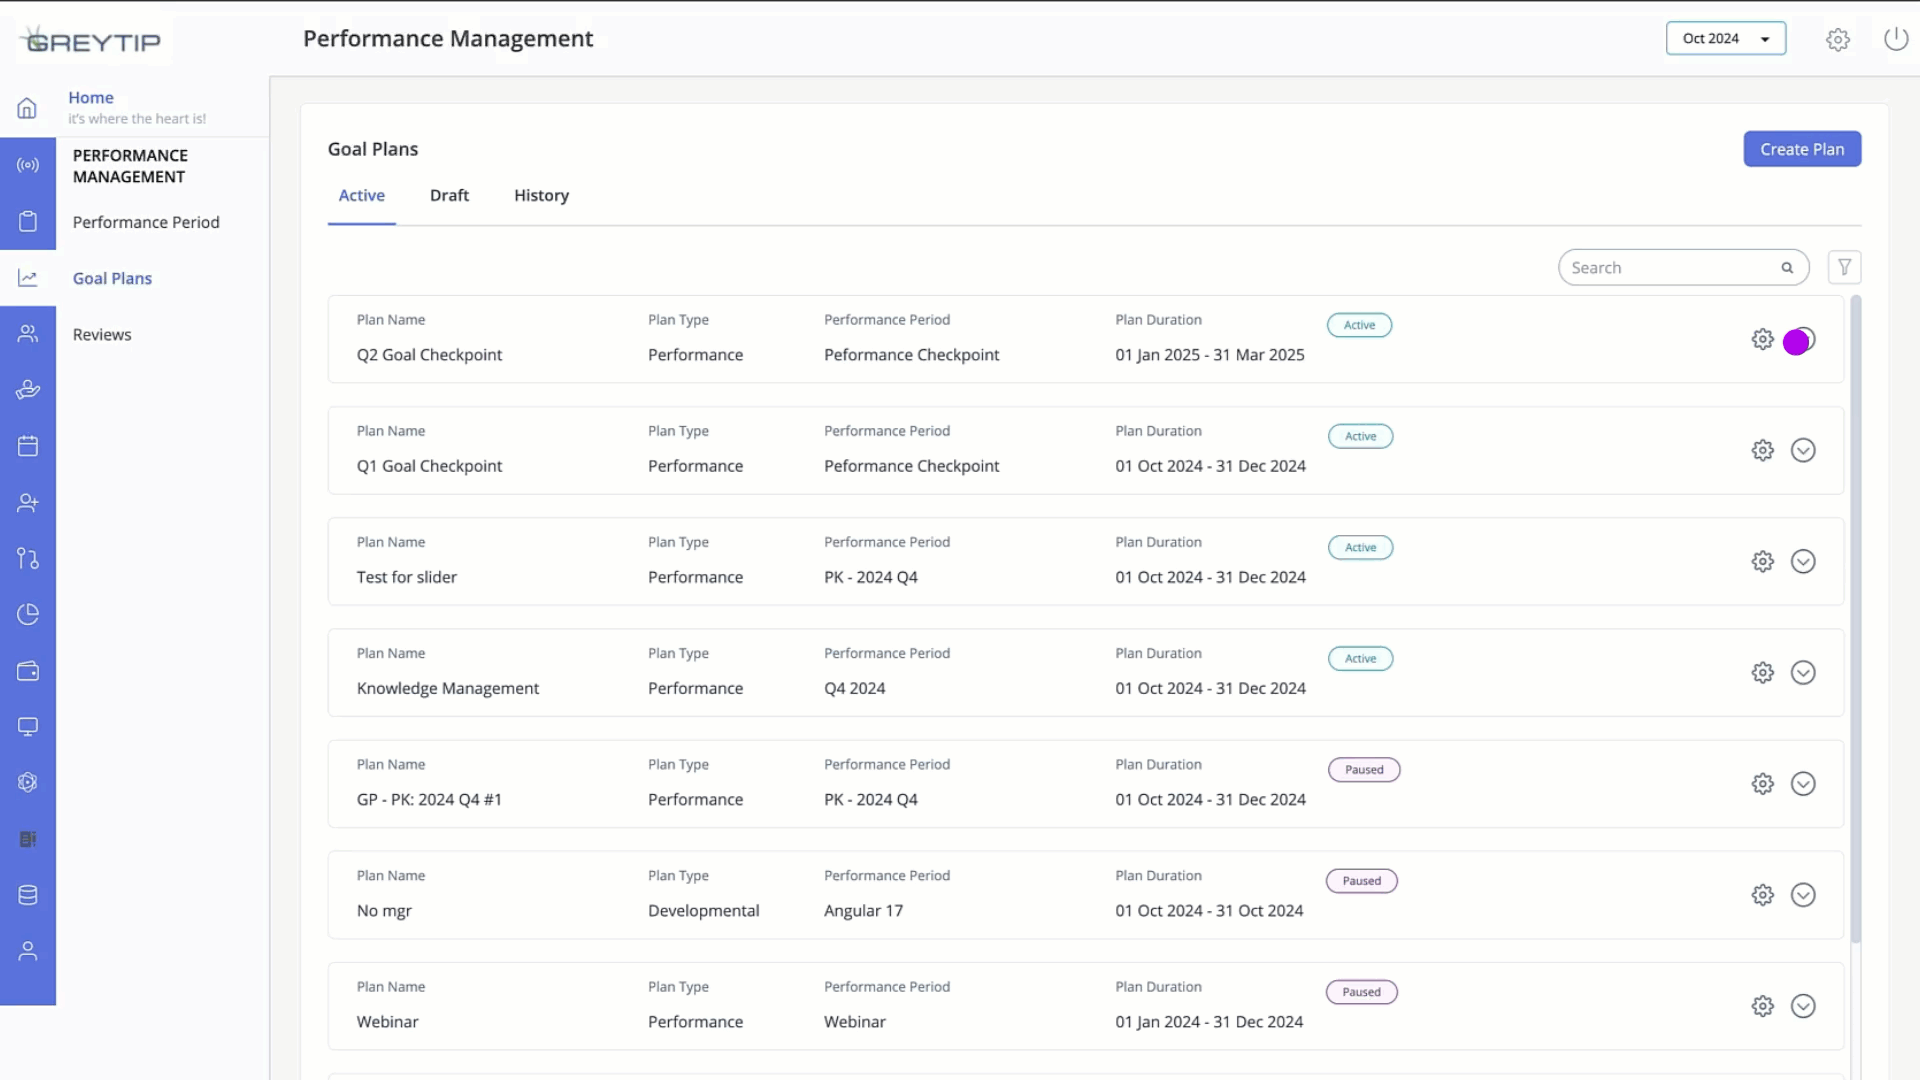Expand the Knowledge Management plan row

tap(1803, 672)
